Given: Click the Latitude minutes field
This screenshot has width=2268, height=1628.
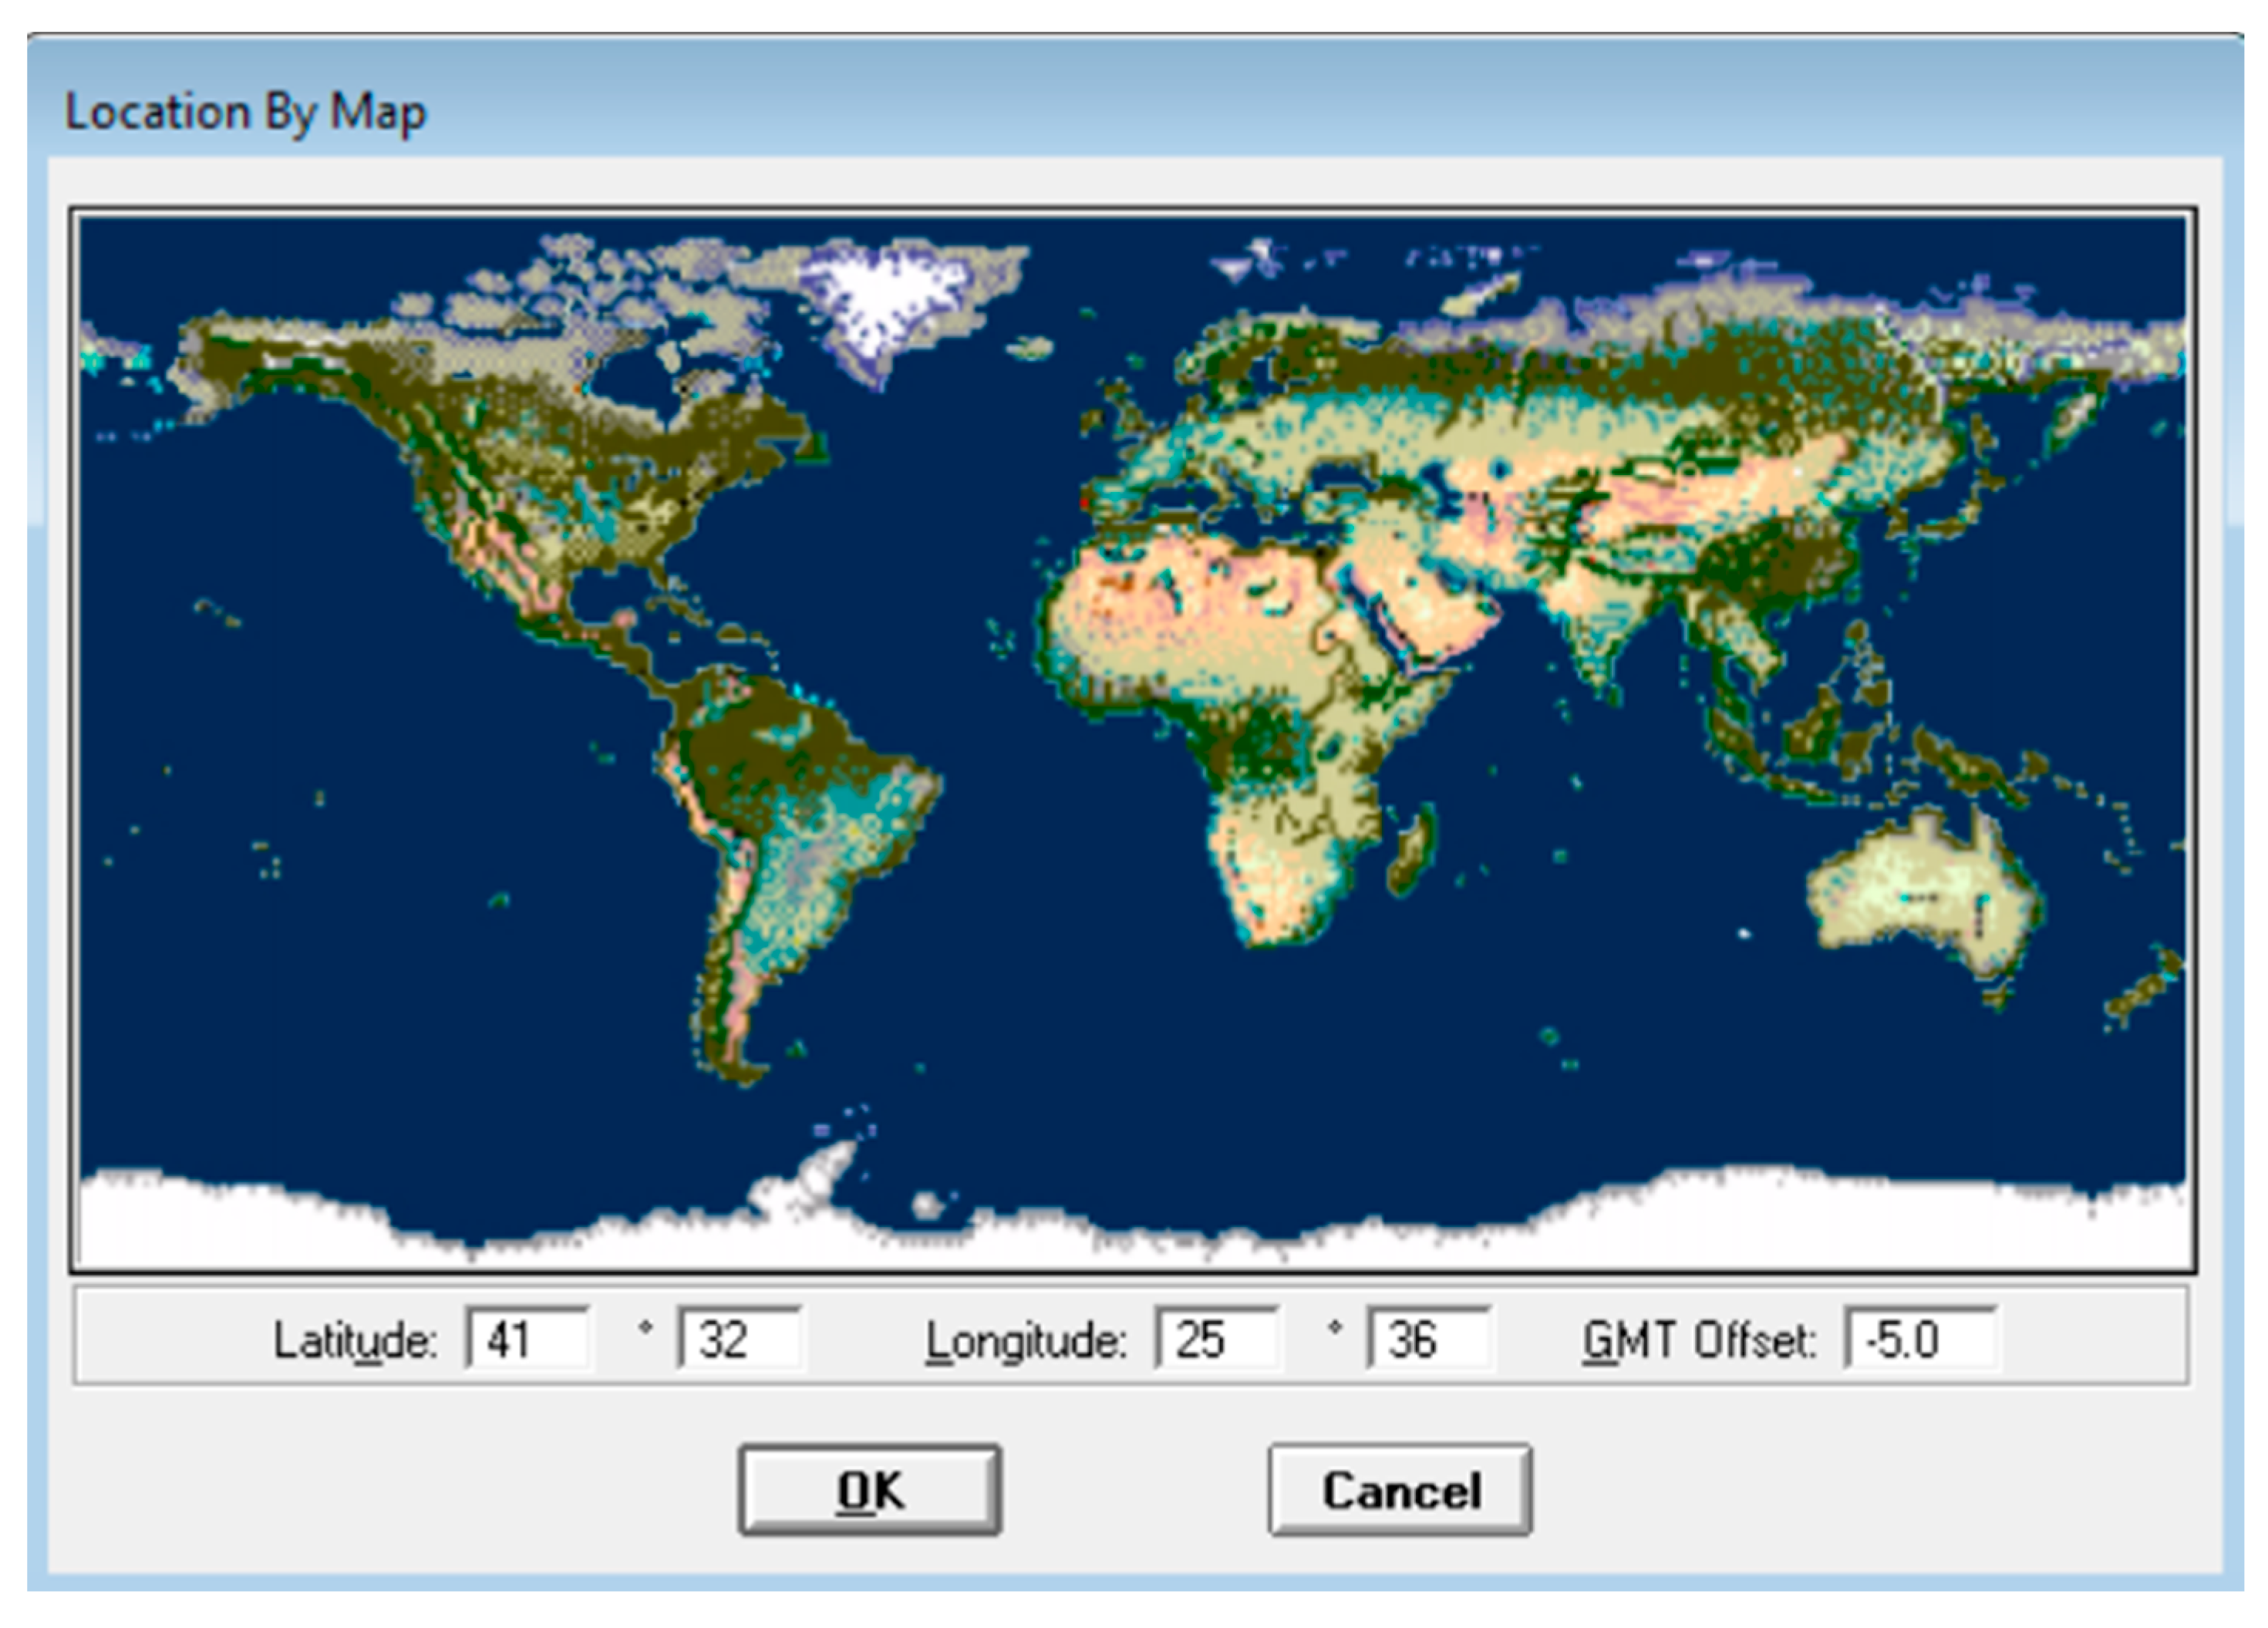Looking at the screenshot, I should point(740,1340).
